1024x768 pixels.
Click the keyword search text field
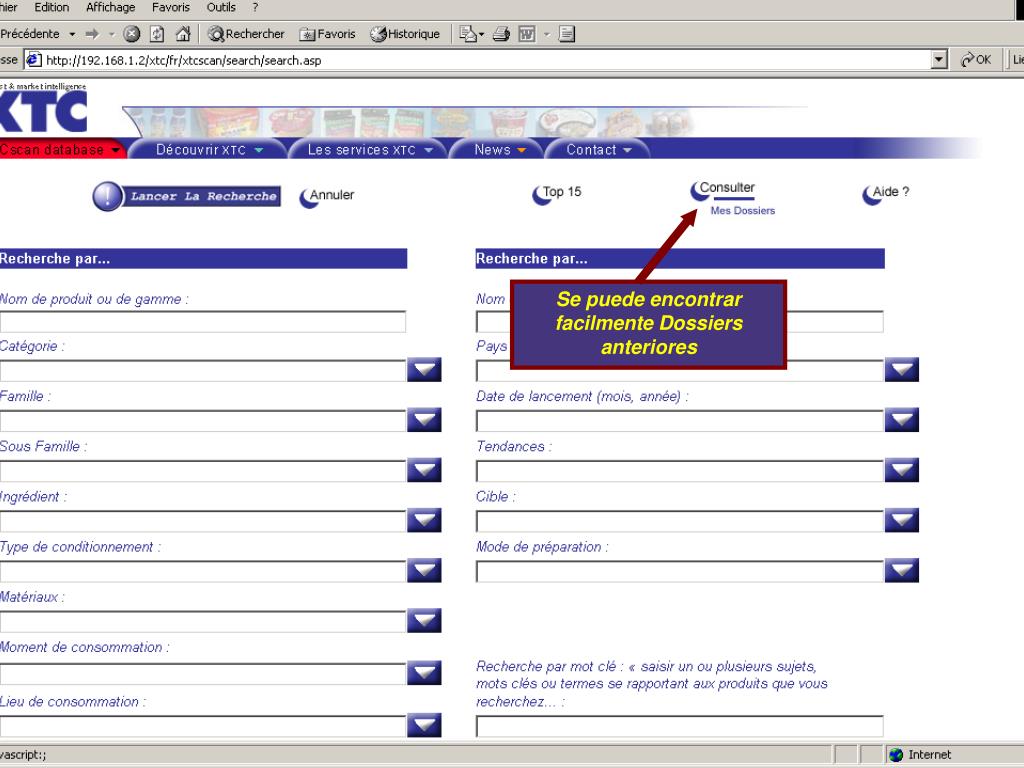click(680, 726)
